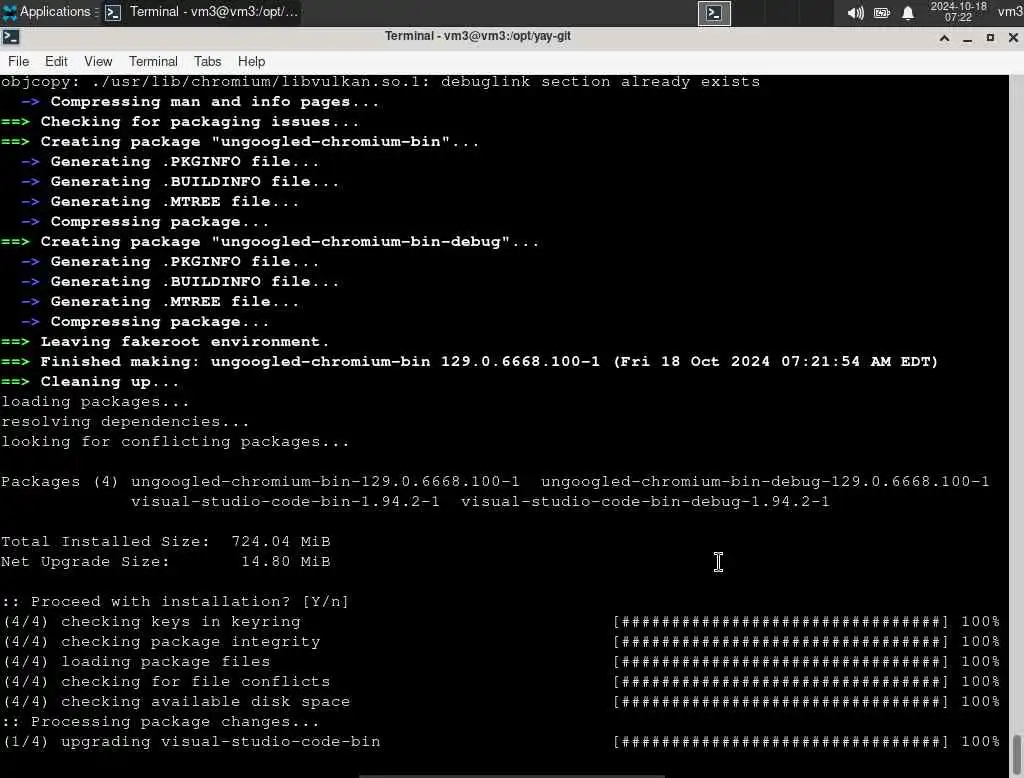Open the terminal launcher icon in panel
1024x778 pixels.
(x=714, y=13)
